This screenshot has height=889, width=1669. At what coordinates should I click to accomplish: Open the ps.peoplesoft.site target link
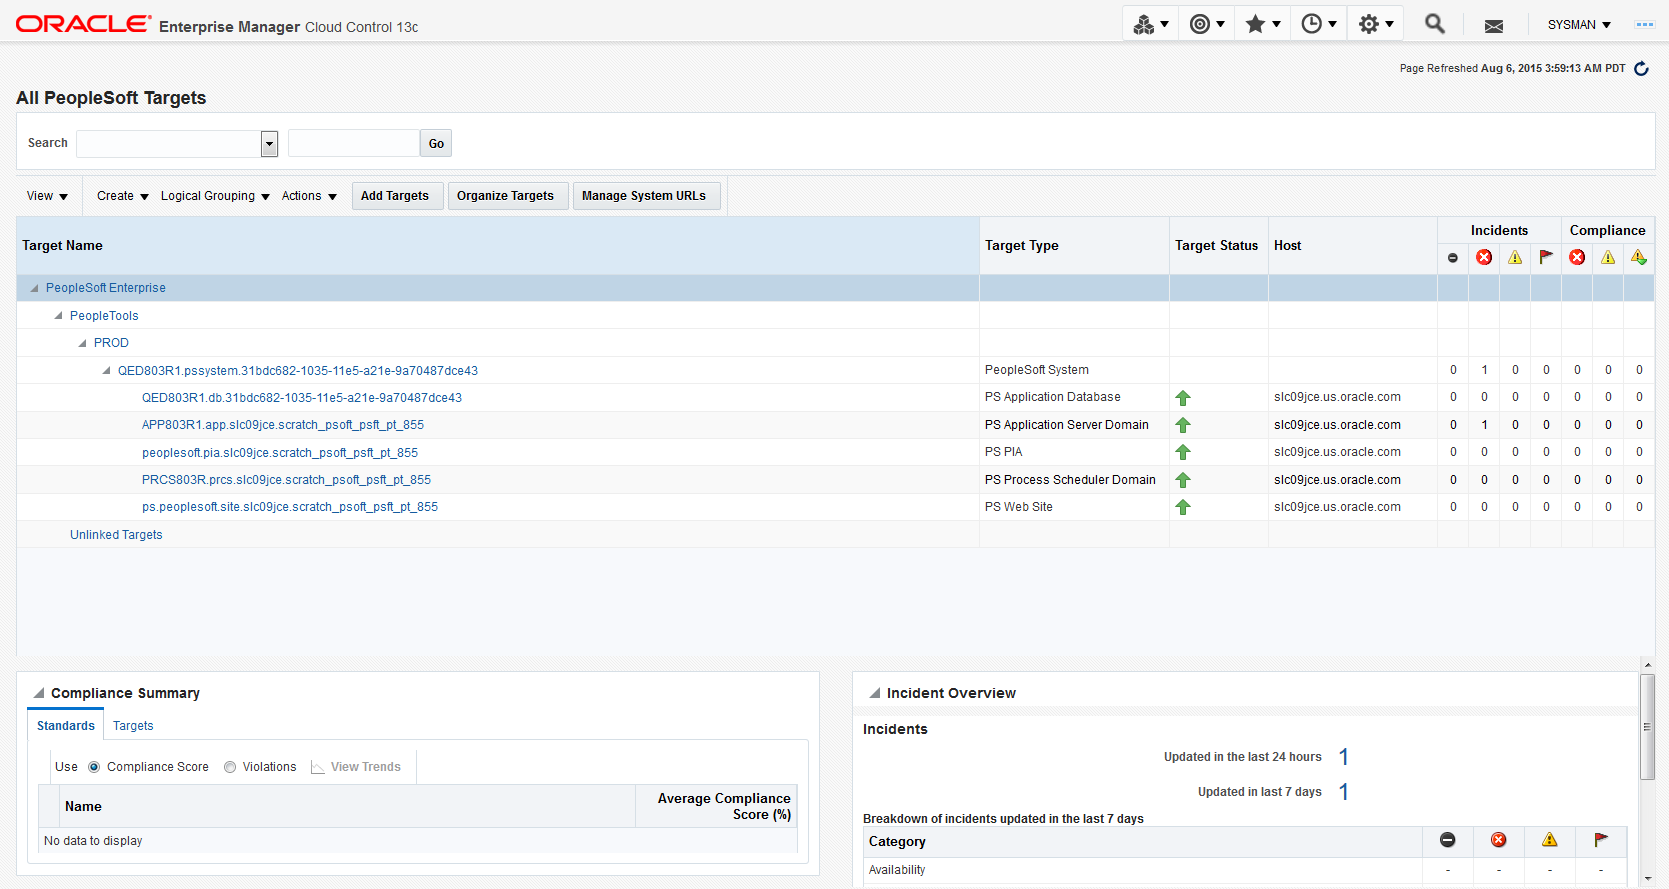[x=290, y=507]
